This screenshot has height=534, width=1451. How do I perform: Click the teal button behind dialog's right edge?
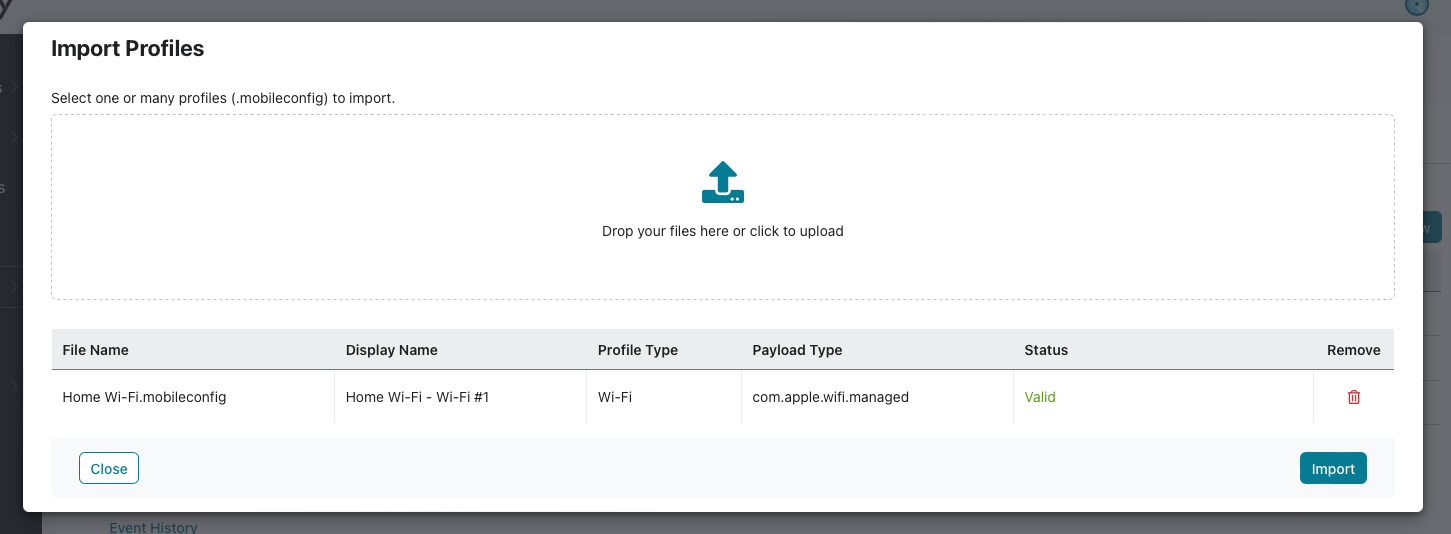click(x=1432, y=227)
